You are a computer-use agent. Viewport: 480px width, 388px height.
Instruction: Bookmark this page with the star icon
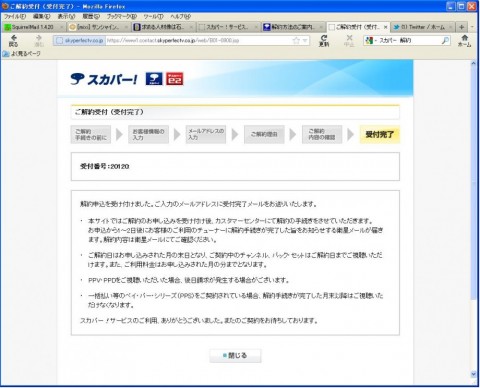296,41
